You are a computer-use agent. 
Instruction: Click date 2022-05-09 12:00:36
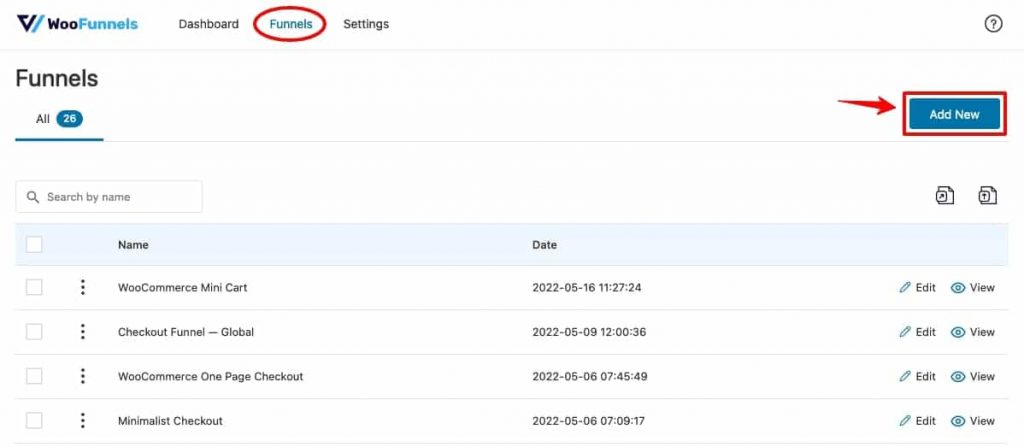coord(589,332)
